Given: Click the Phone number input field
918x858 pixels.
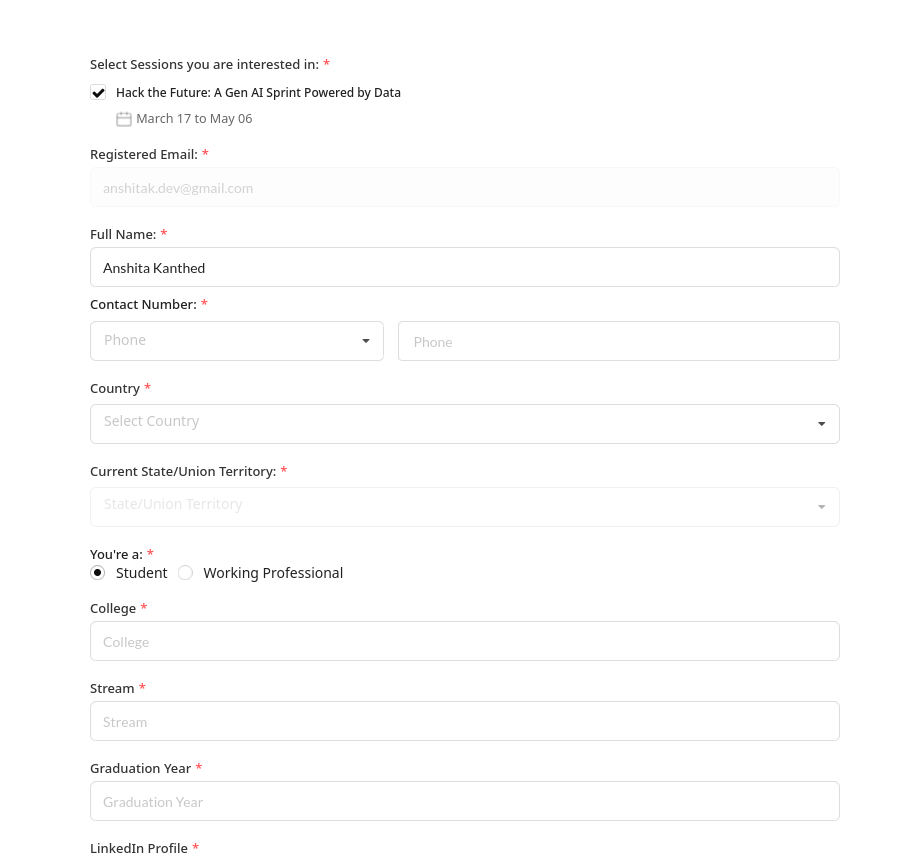Looking at the screenshot, I should [x=619, y=341].
